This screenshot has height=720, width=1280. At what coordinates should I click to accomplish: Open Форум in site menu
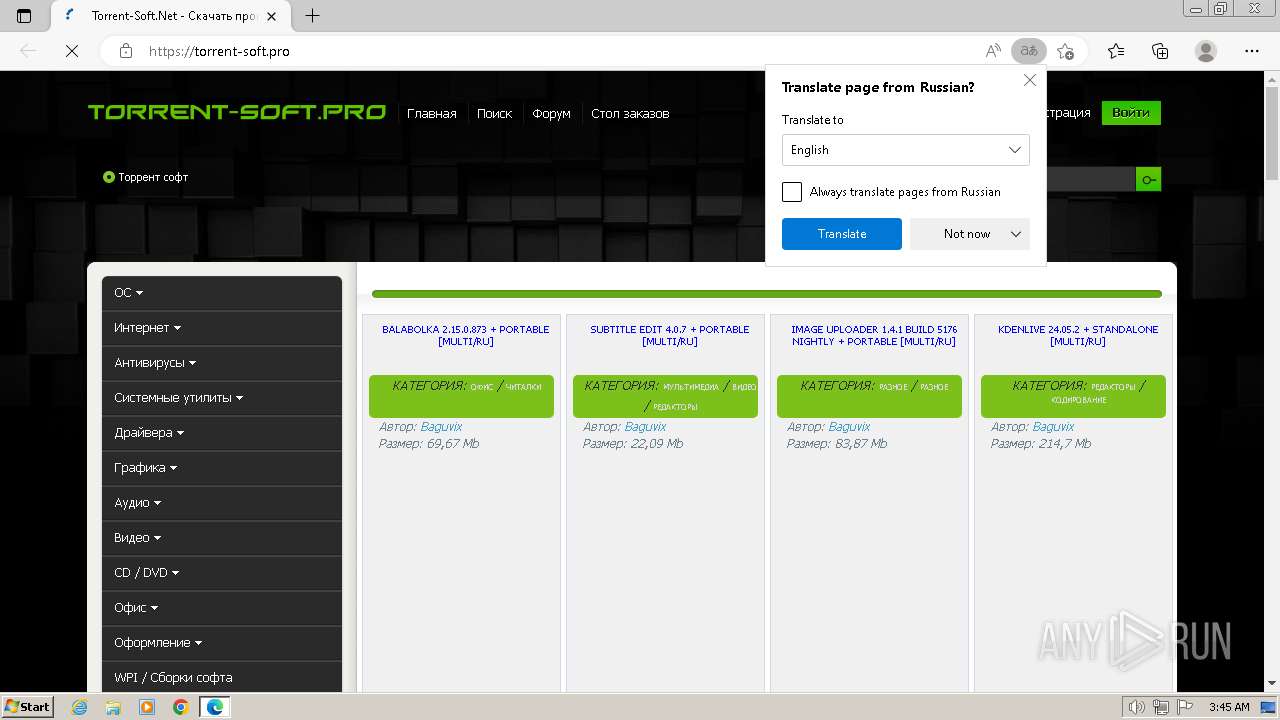click(551, 114)
